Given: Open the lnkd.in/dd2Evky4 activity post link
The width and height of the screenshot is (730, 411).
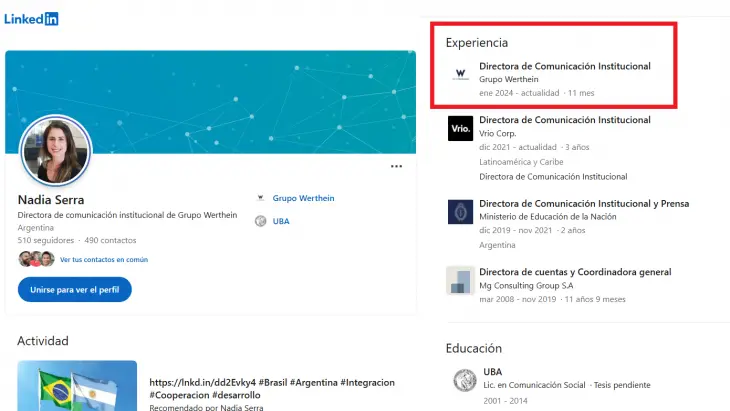Looking at the screenshot, I should tap(272, 389).
